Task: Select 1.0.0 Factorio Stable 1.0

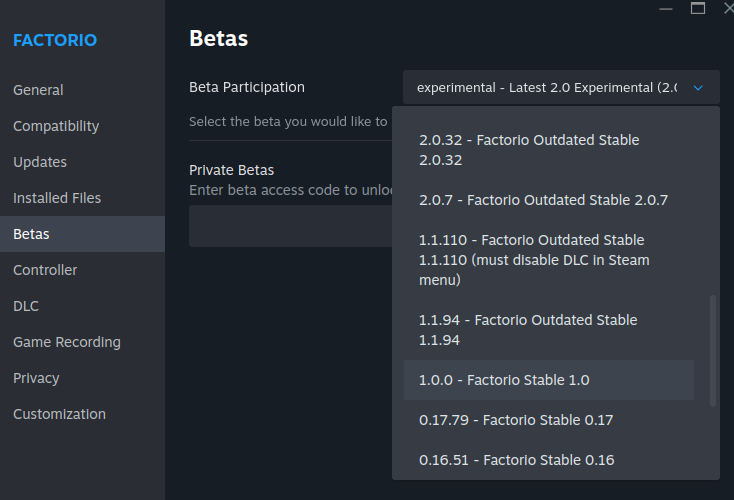Action: [x=548, y=380]
